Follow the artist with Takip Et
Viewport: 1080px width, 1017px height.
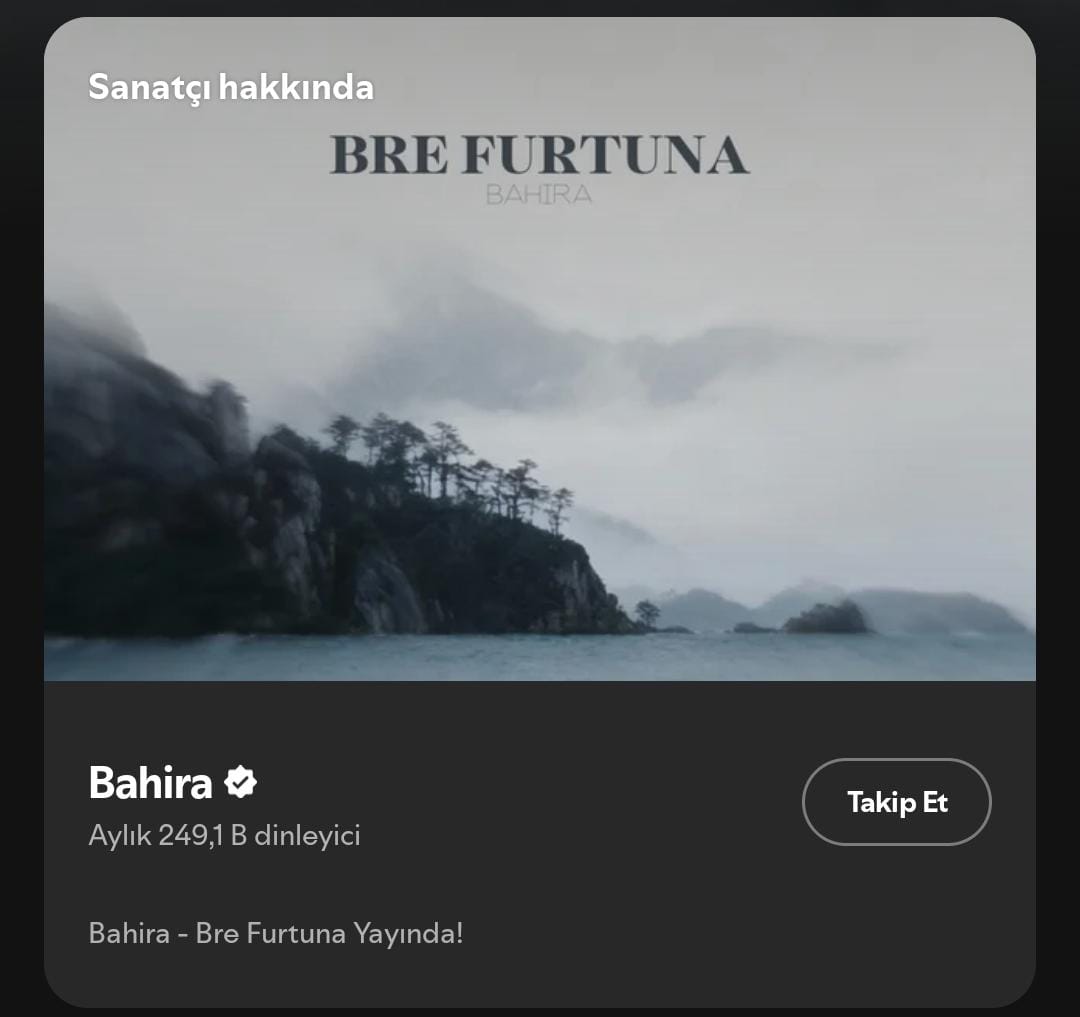(896, 802)
